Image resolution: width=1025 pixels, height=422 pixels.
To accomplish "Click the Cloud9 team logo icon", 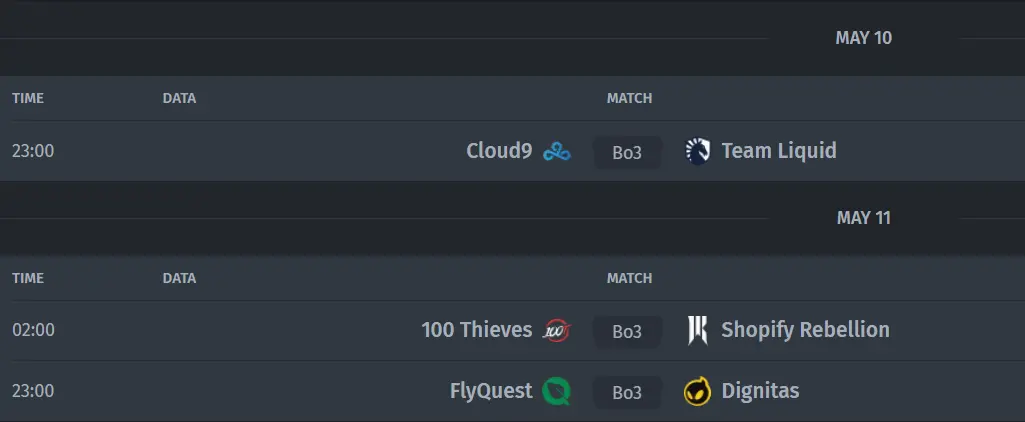I will pos(557,152).
